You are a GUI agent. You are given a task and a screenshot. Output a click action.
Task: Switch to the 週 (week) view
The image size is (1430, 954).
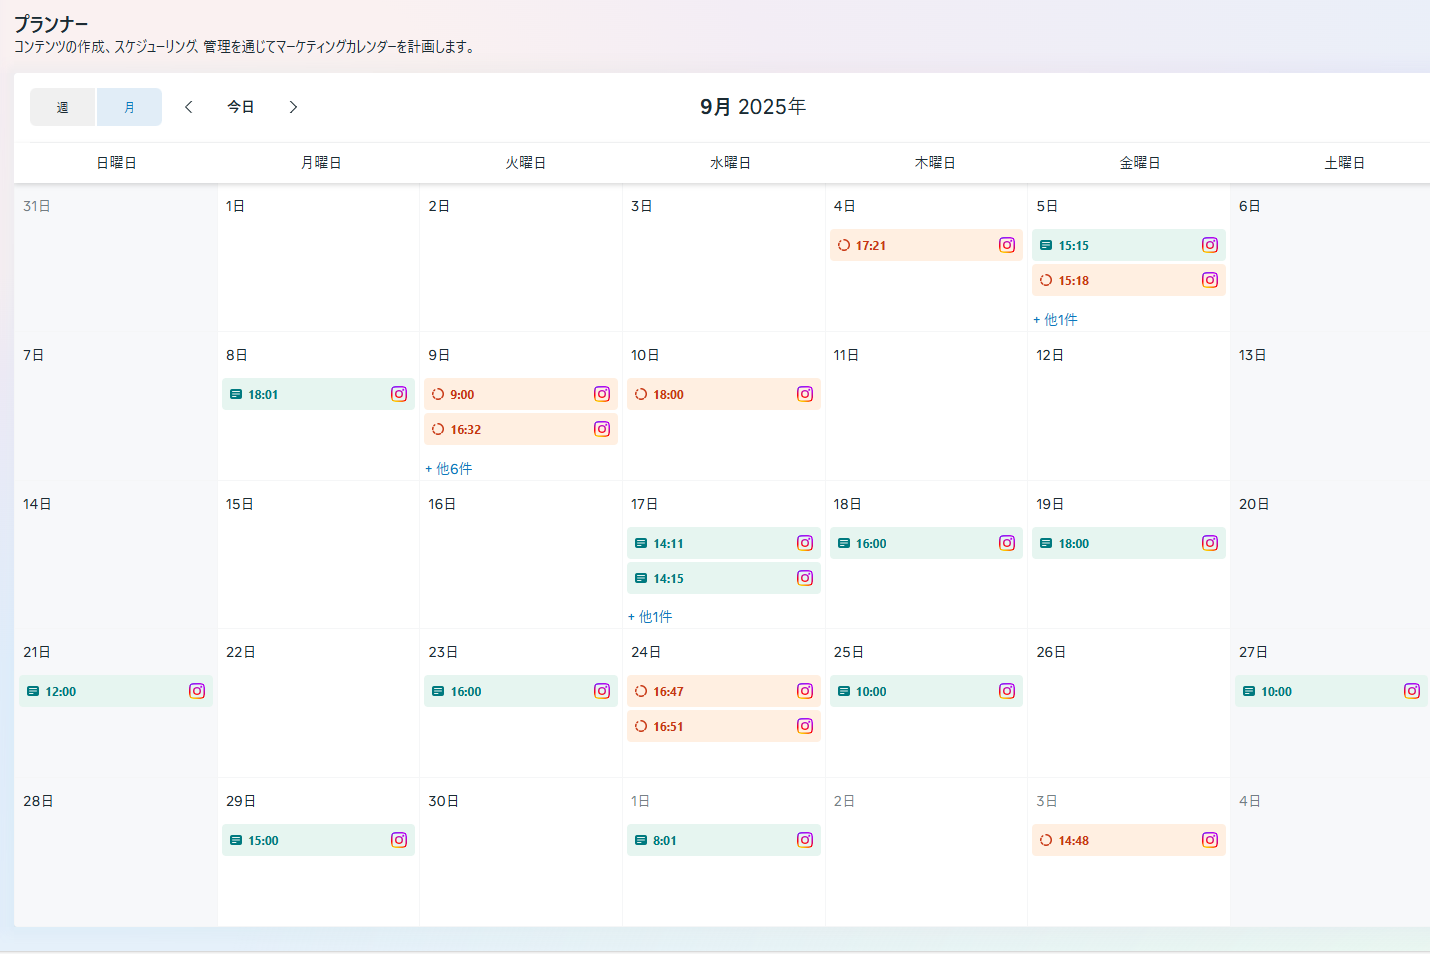click(62, 107)
